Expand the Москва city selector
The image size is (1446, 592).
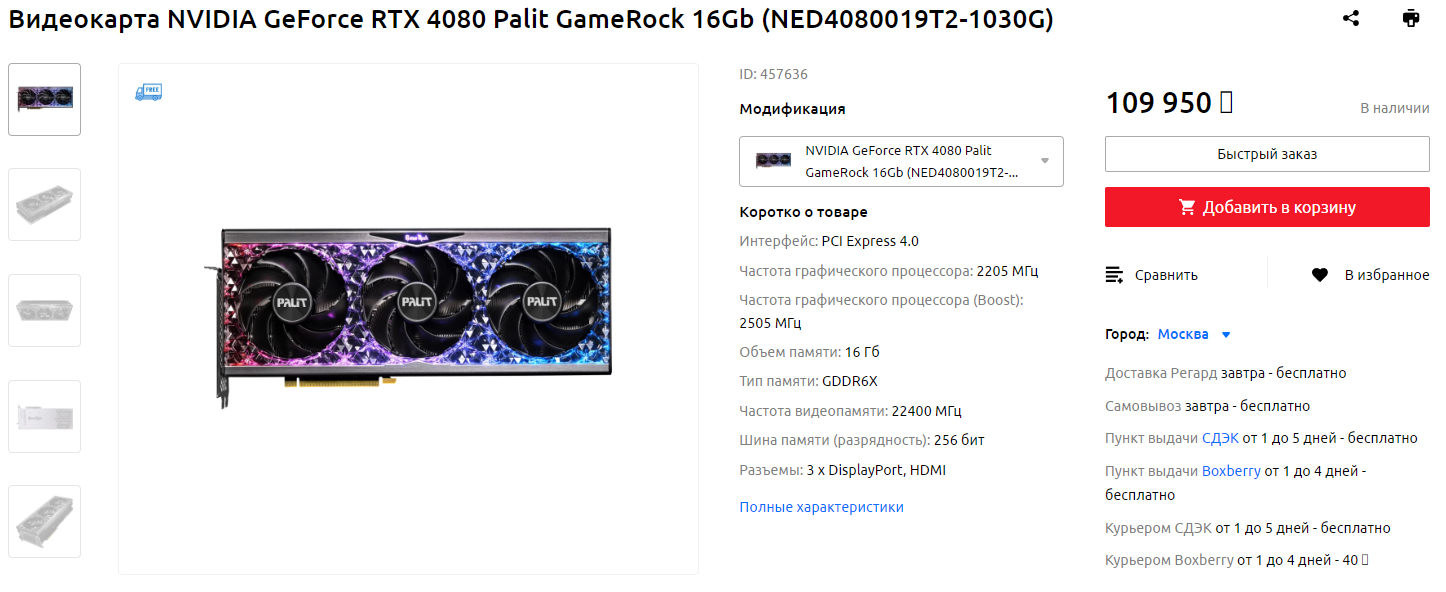[x=1194, y=334]
